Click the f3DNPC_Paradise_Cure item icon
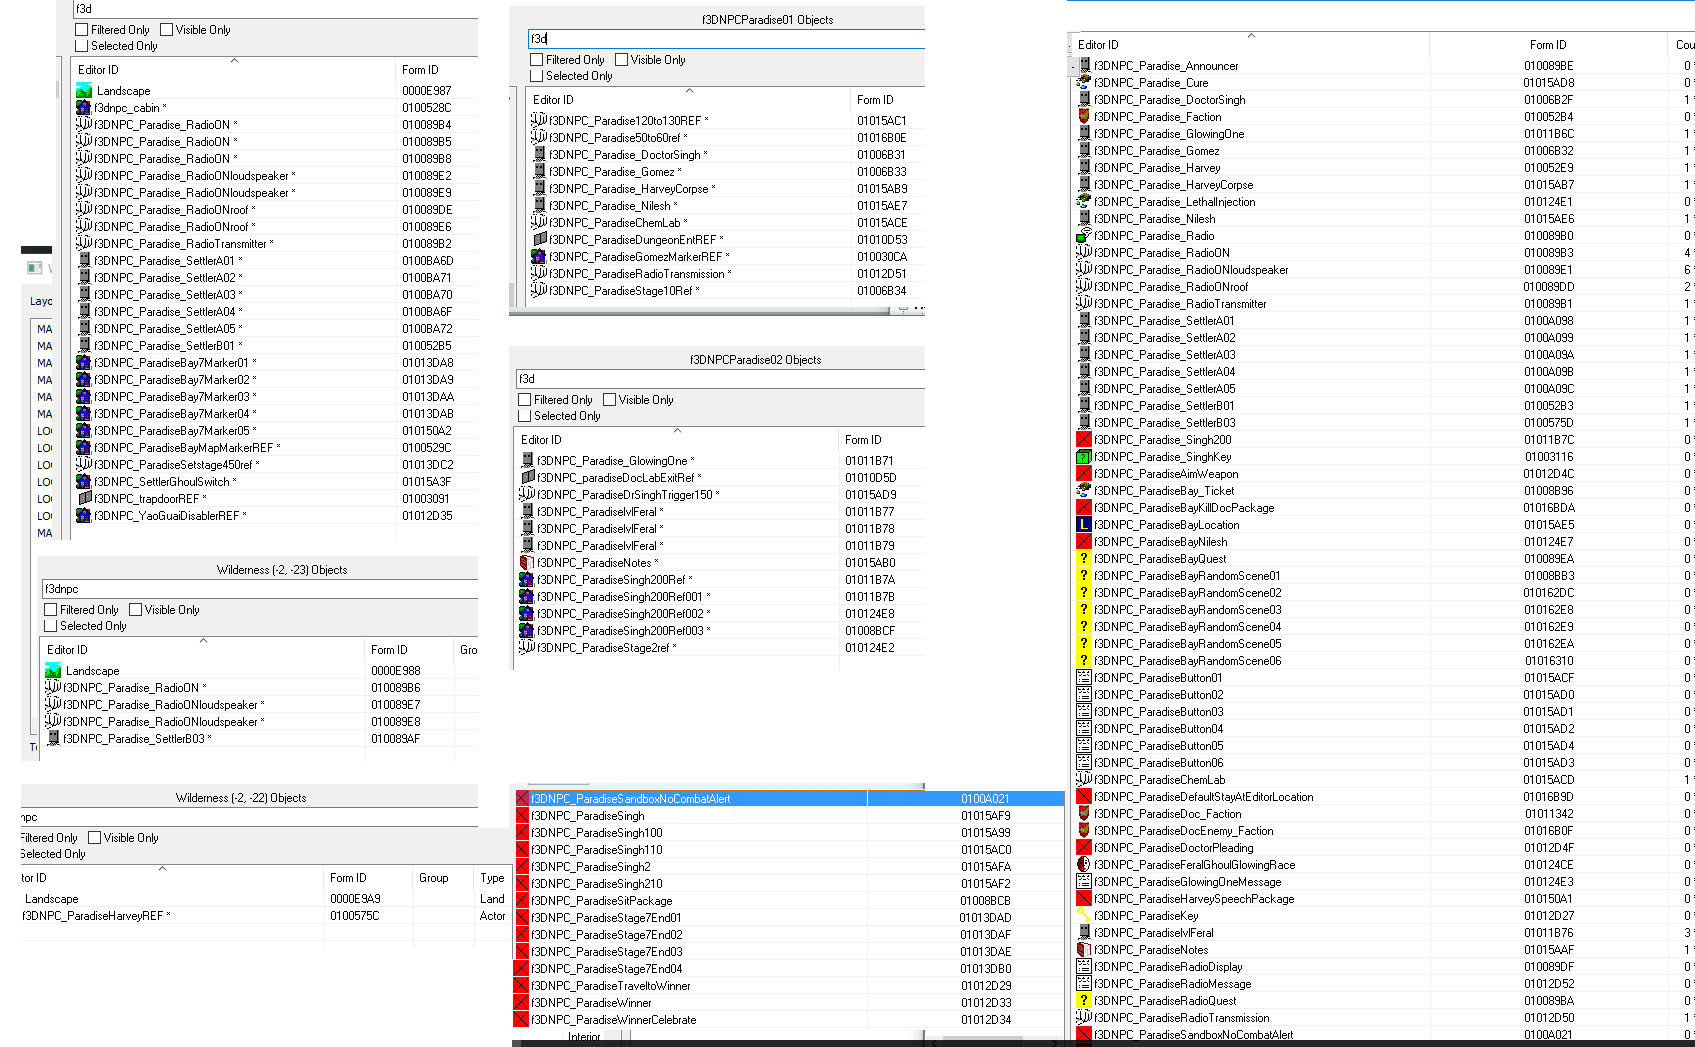Screen dimensions: 1695x1047 pyautogui.click(x=1083, y=83)
